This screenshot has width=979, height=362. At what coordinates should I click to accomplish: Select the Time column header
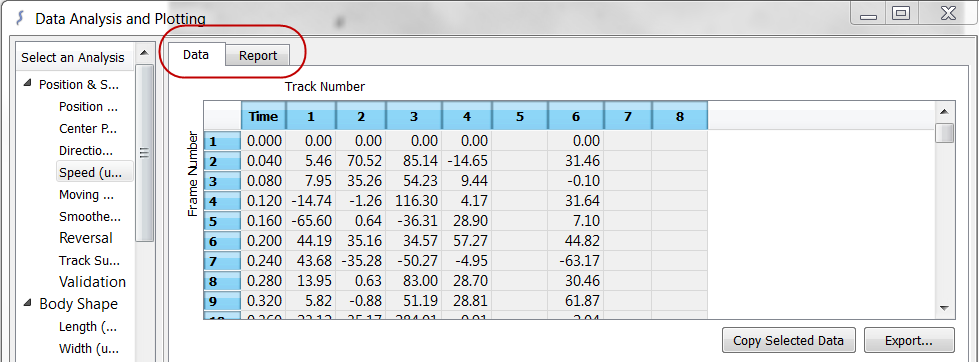click(x=263, y=116)
